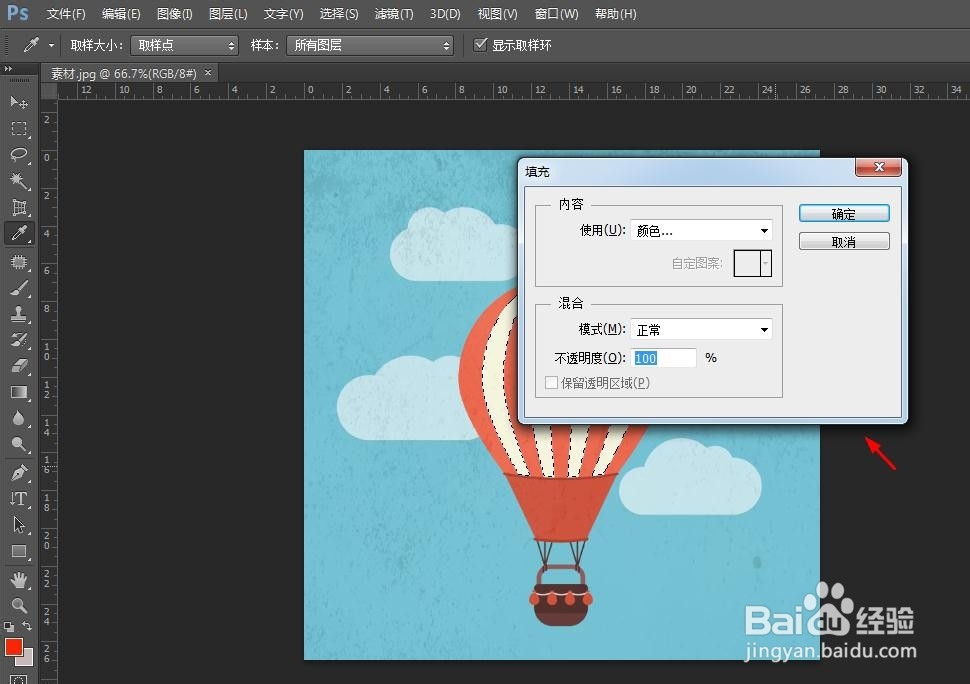Select the Path Selection tool

19,524
